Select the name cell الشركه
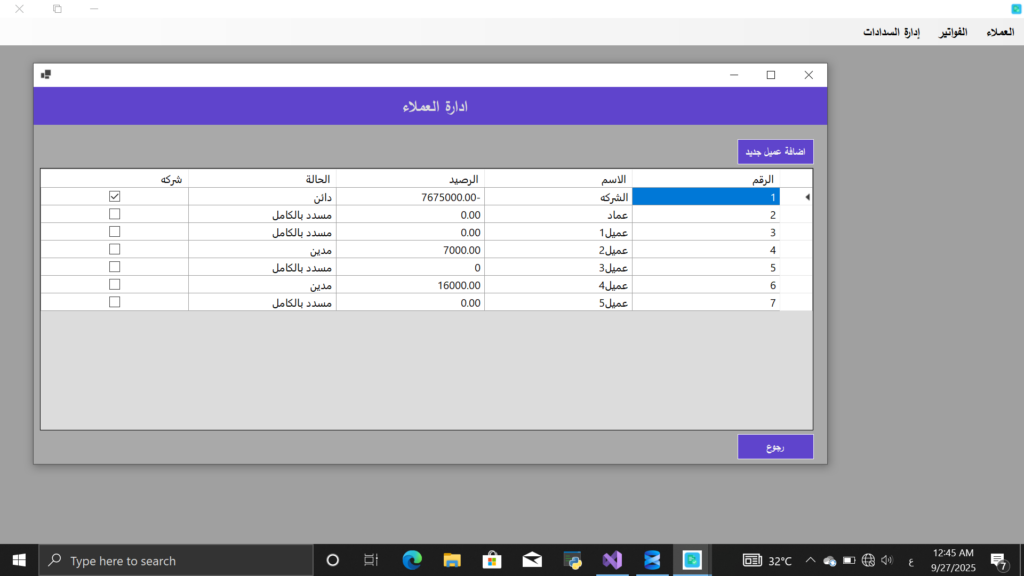The image size is (1024, 576). point(558,197)
